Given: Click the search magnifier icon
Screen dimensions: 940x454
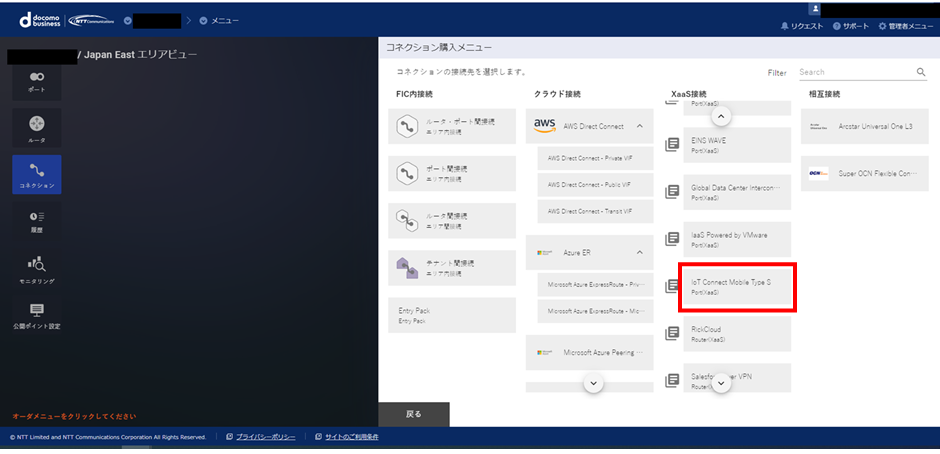Looking at the screenshot, I should tap(921, 72).
